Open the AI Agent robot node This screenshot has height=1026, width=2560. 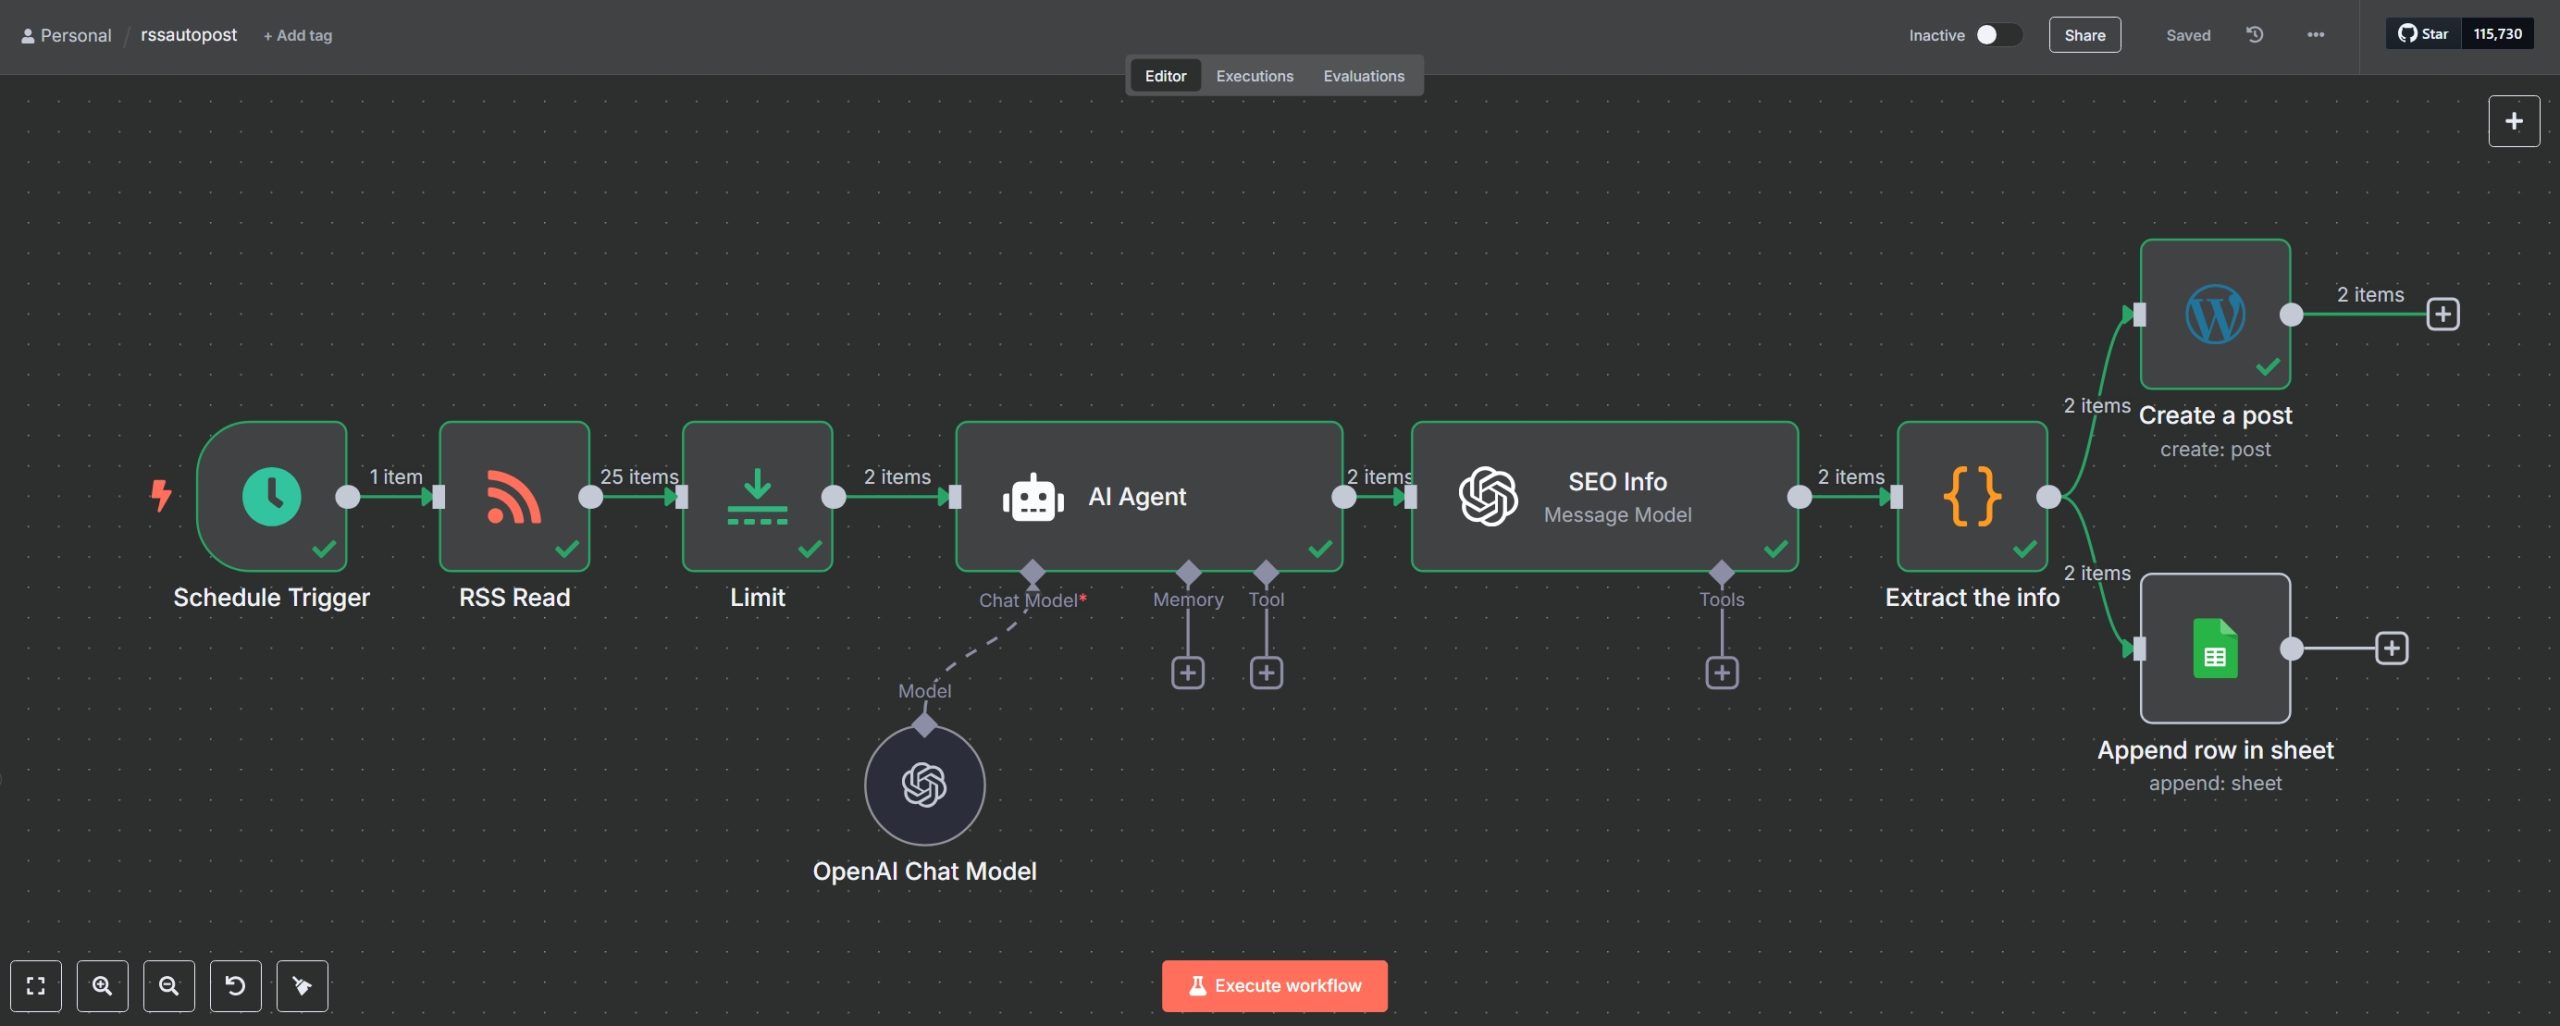coord(1148,496)
